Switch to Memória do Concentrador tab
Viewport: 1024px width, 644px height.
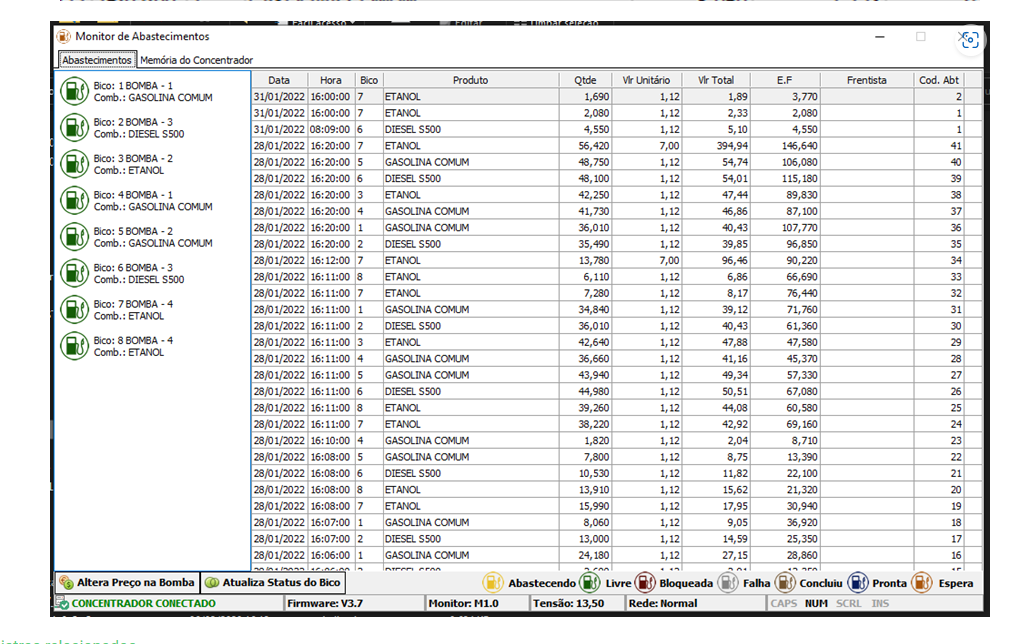[196, 60]
